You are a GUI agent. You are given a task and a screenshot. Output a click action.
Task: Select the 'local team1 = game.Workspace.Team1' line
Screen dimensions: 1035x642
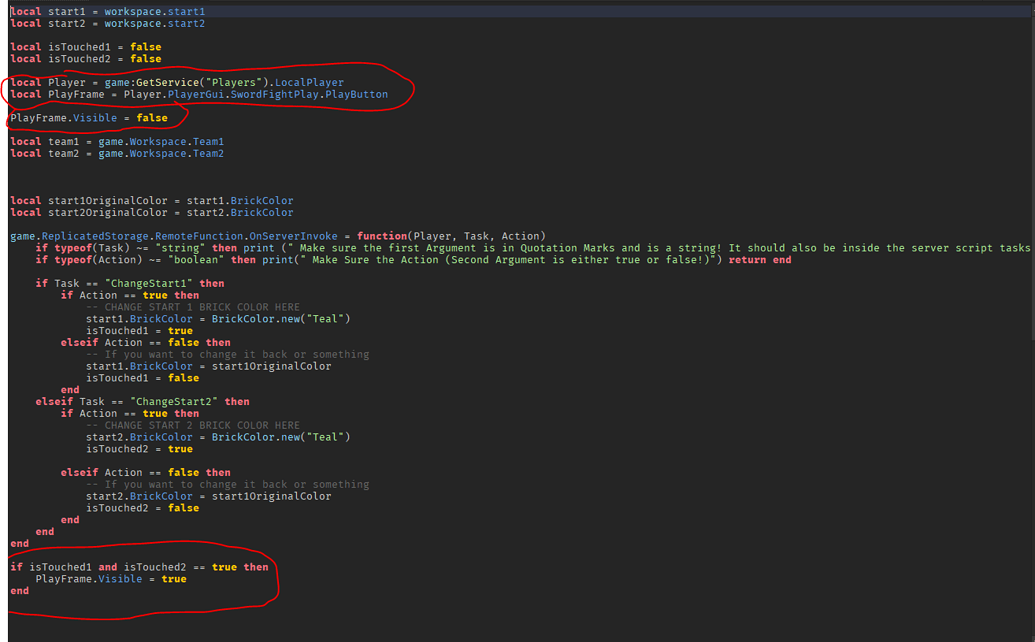click(x=117, y=141)
